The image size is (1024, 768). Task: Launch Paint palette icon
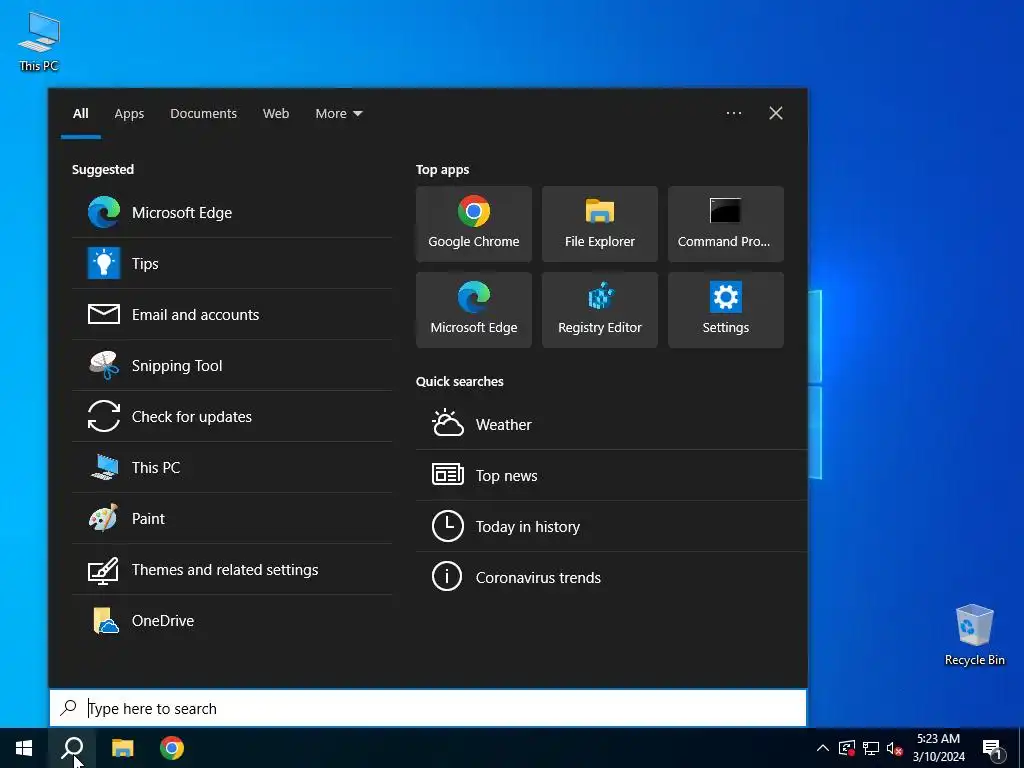(104, 518)
